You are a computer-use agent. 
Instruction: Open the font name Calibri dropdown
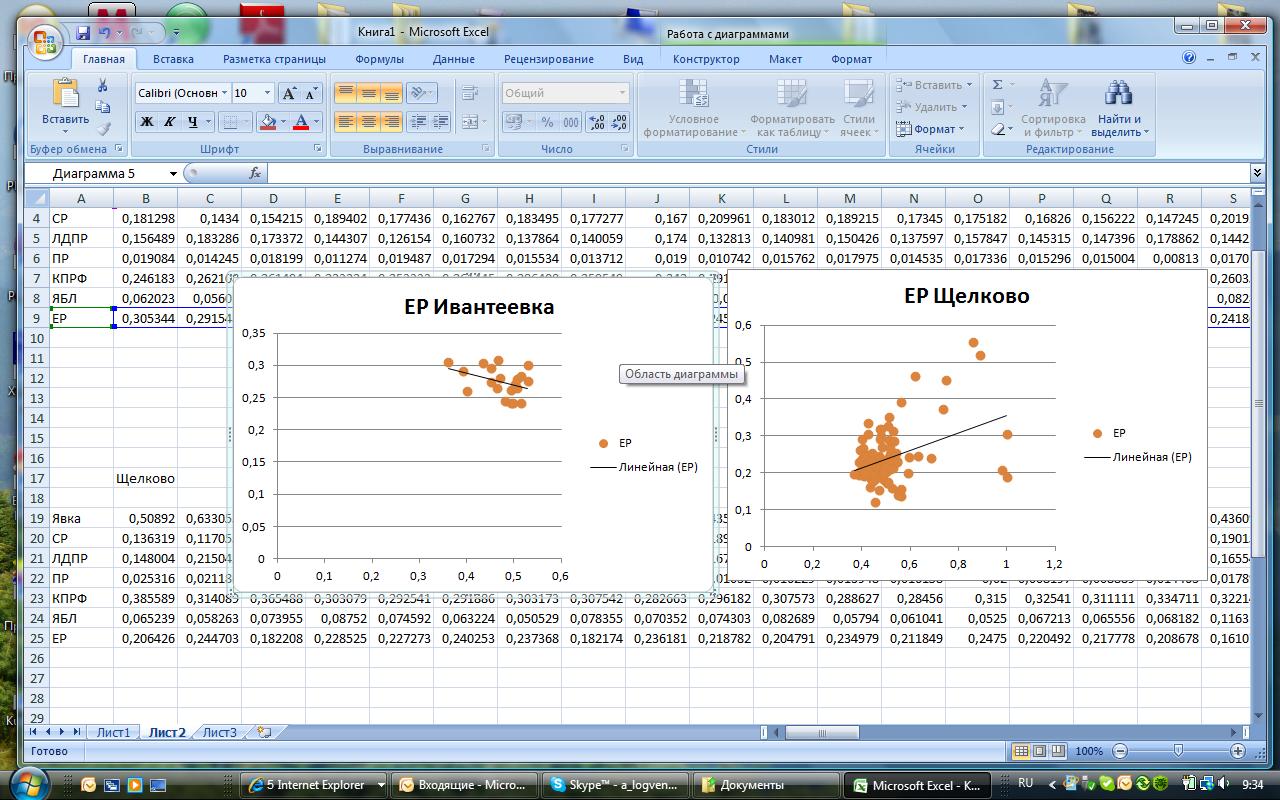tap(225, 93)
